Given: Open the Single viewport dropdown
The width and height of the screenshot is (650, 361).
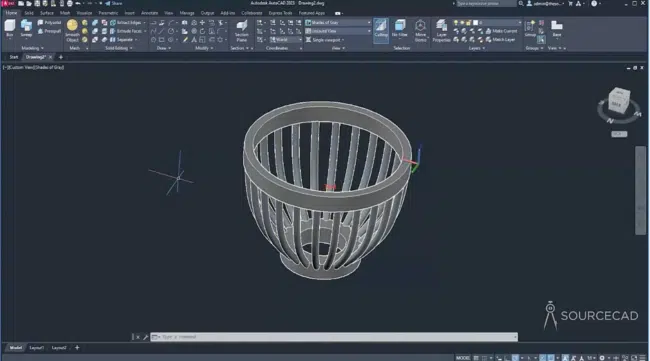Looking at the screenshot, I should [326, 40].
